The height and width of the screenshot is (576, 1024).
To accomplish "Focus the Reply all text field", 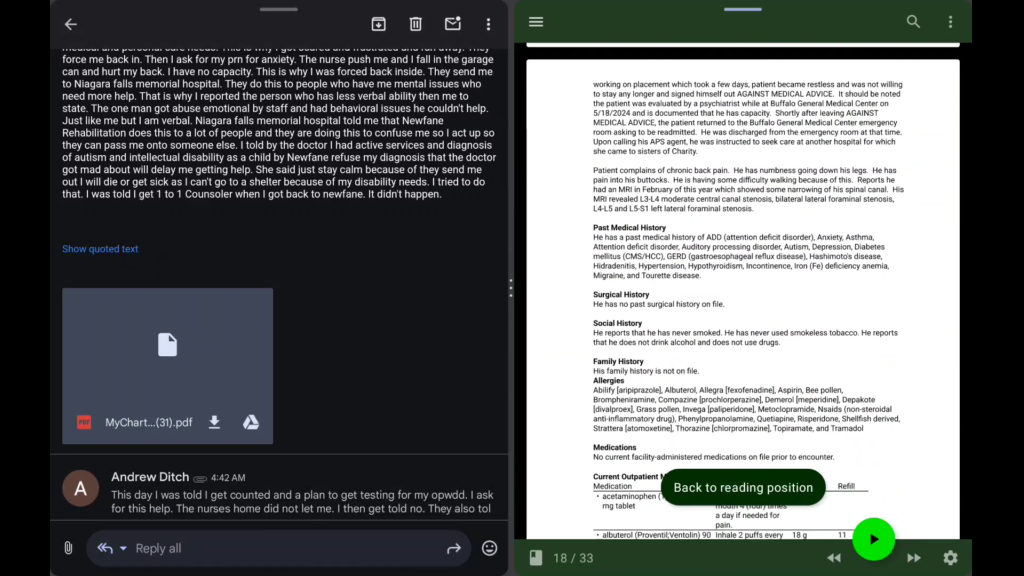I will [279, 548].
